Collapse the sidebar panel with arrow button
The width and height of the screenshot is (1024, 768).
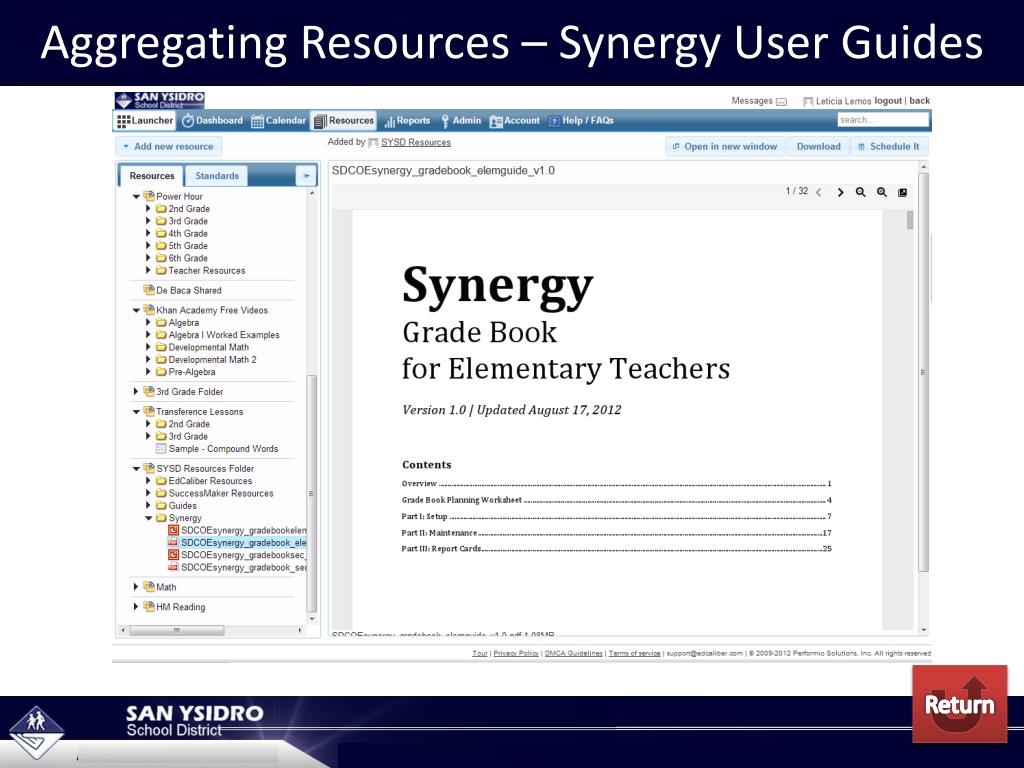(x=306, y=176)
